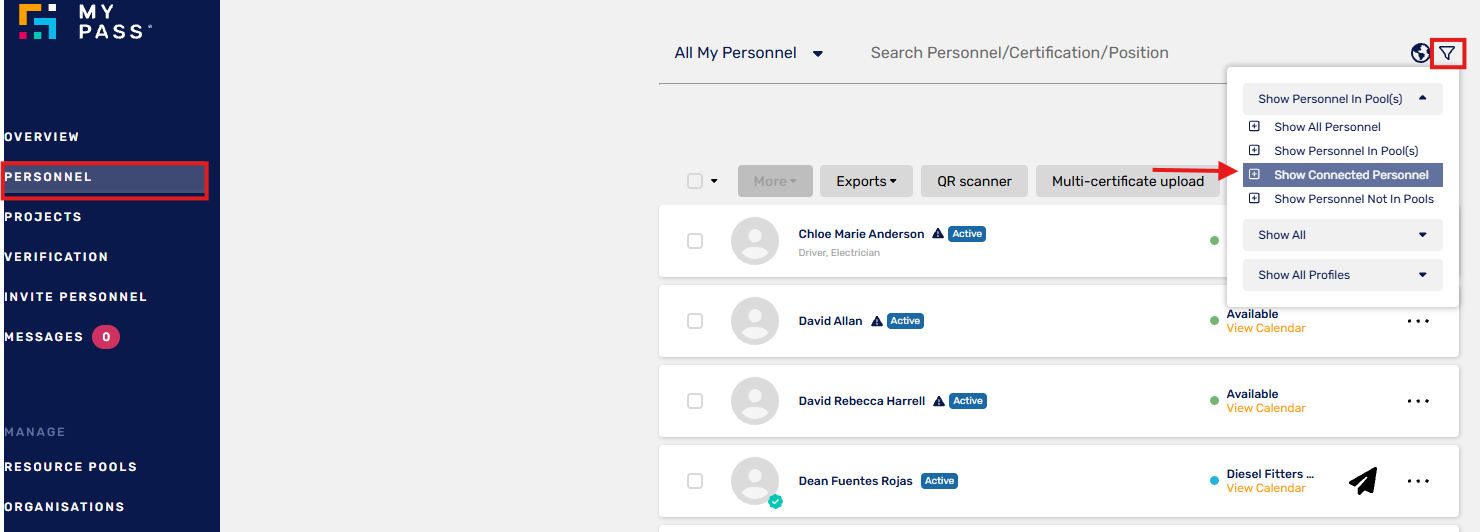Select Show Connected Personnel option
The width and height of the screenshot is (1480, 532).
coord(1343,175)
